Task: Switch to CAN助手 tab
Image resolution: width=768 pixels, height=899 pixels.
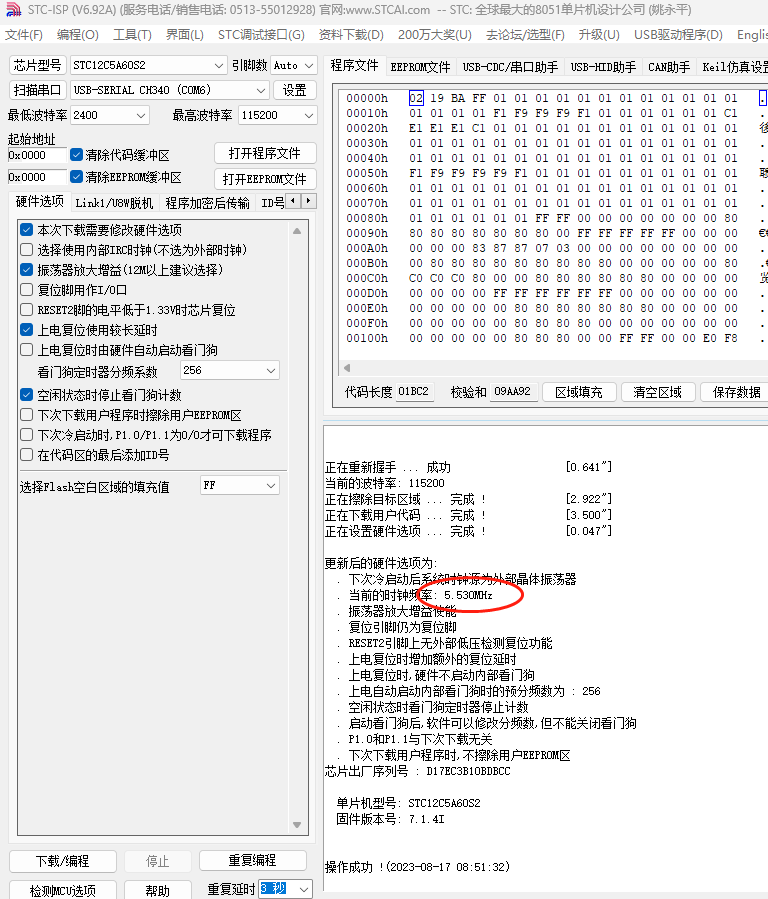Action: pos(669,67)
